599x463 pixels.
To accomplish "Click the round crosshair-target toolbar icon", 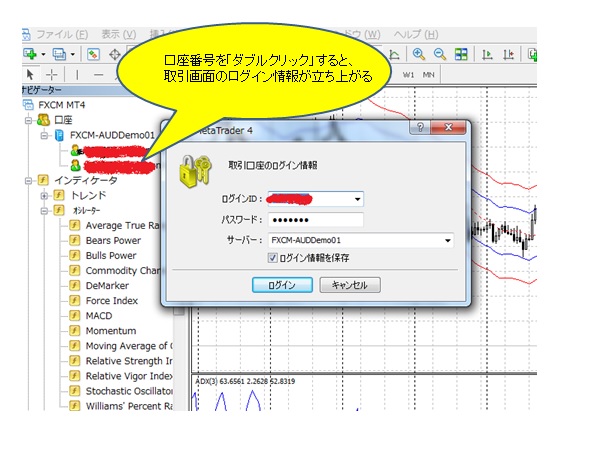I will click(x=115, y=55).
